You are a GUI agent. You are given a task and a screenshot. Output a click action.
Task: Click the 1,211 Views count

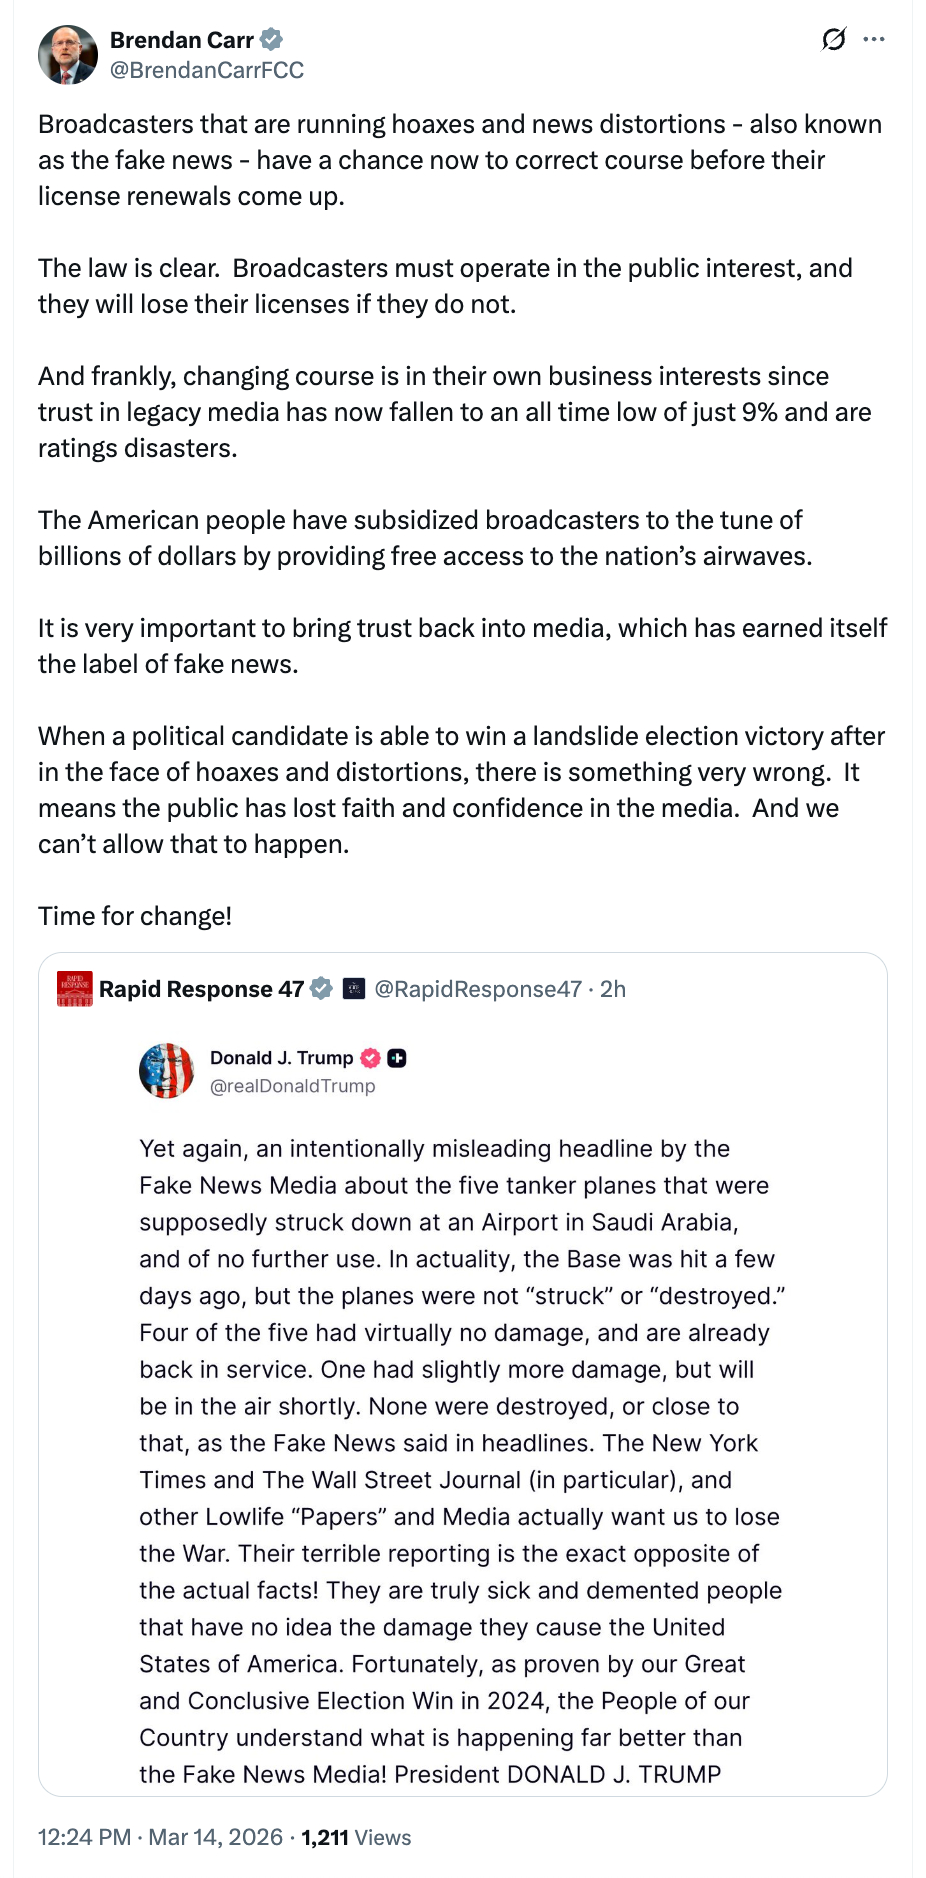pos(356,1837)
